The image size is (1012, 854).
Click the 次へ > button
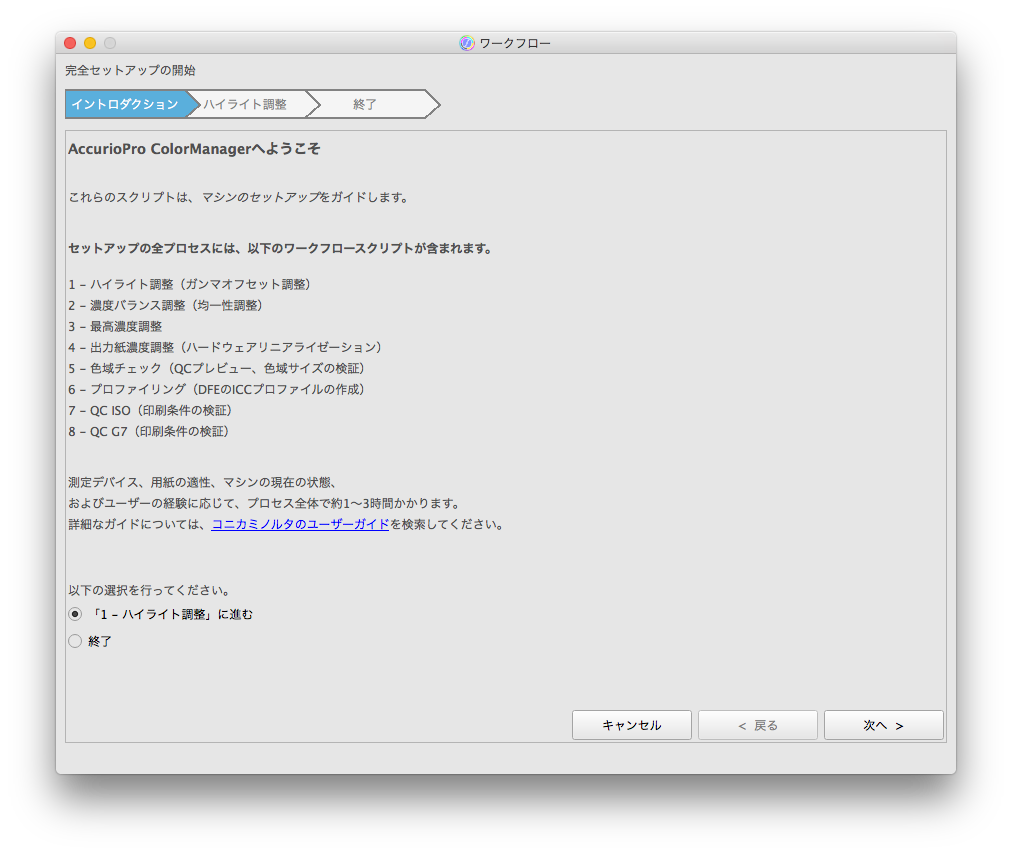pyautogui.click(x=884, y=725)
